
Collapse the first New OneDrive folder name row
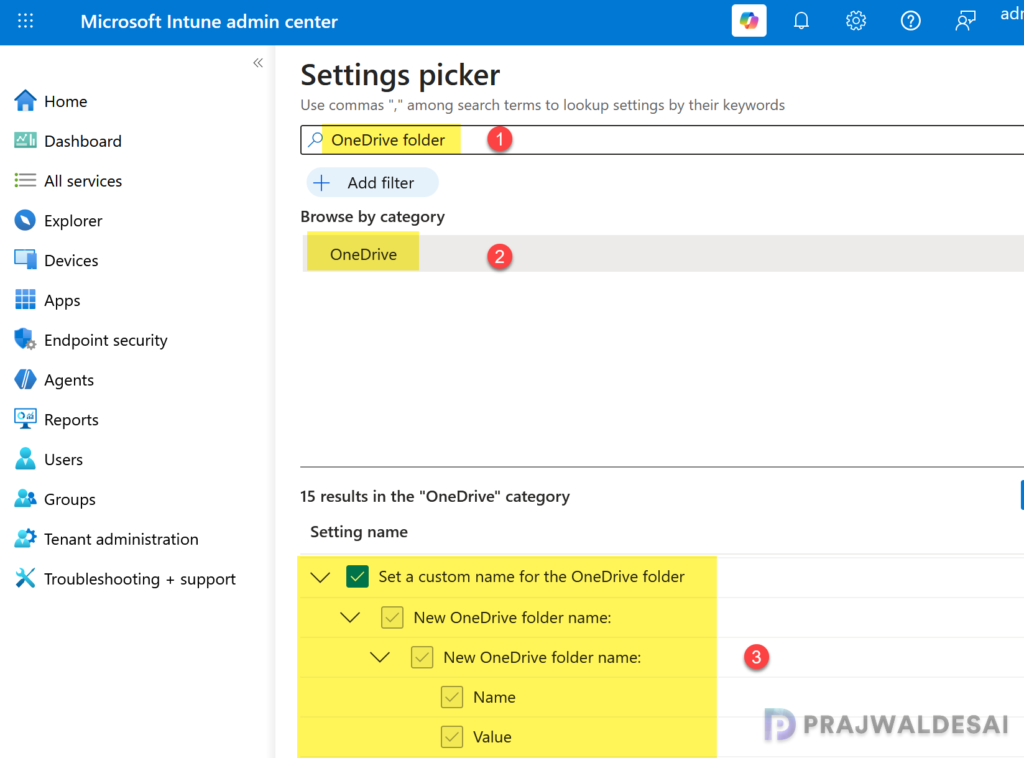click(x=350, y=617)
